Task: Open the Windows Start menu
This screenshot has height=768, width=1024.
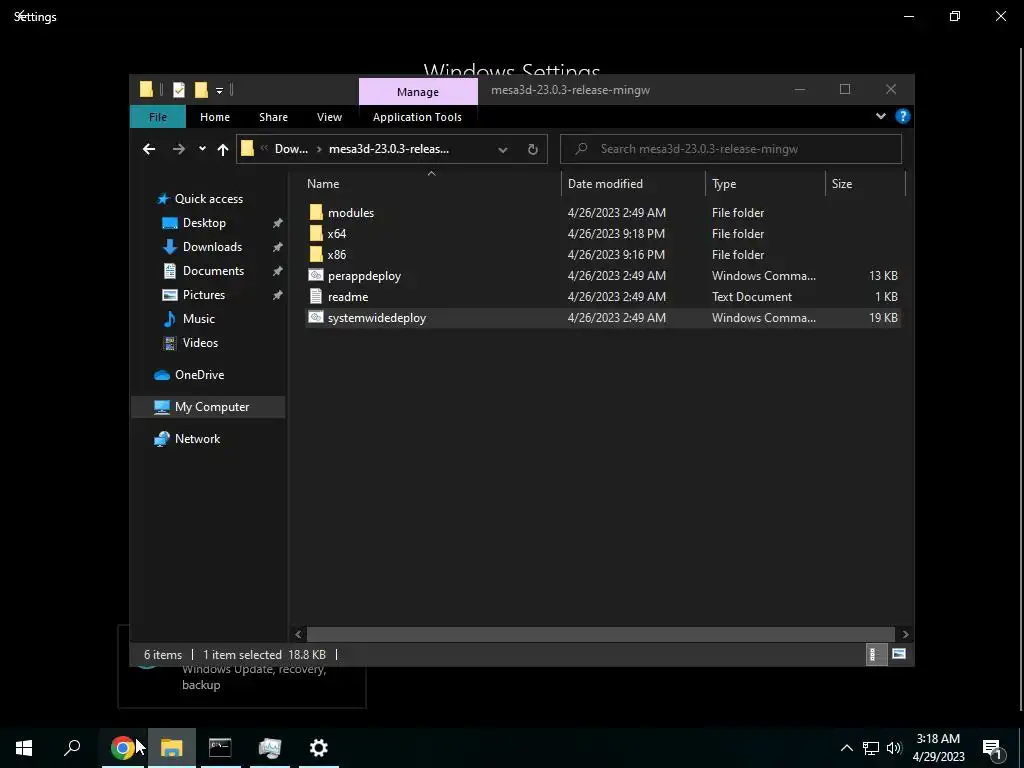Action: click(x=24, y=748)
